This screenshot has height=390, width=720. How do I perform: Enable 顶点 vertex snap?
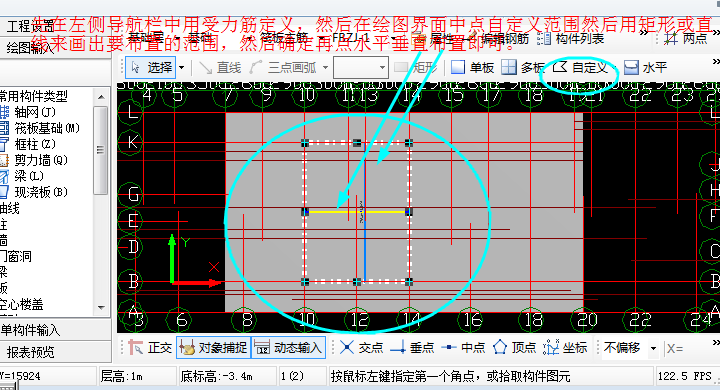[x=514, y=348]
